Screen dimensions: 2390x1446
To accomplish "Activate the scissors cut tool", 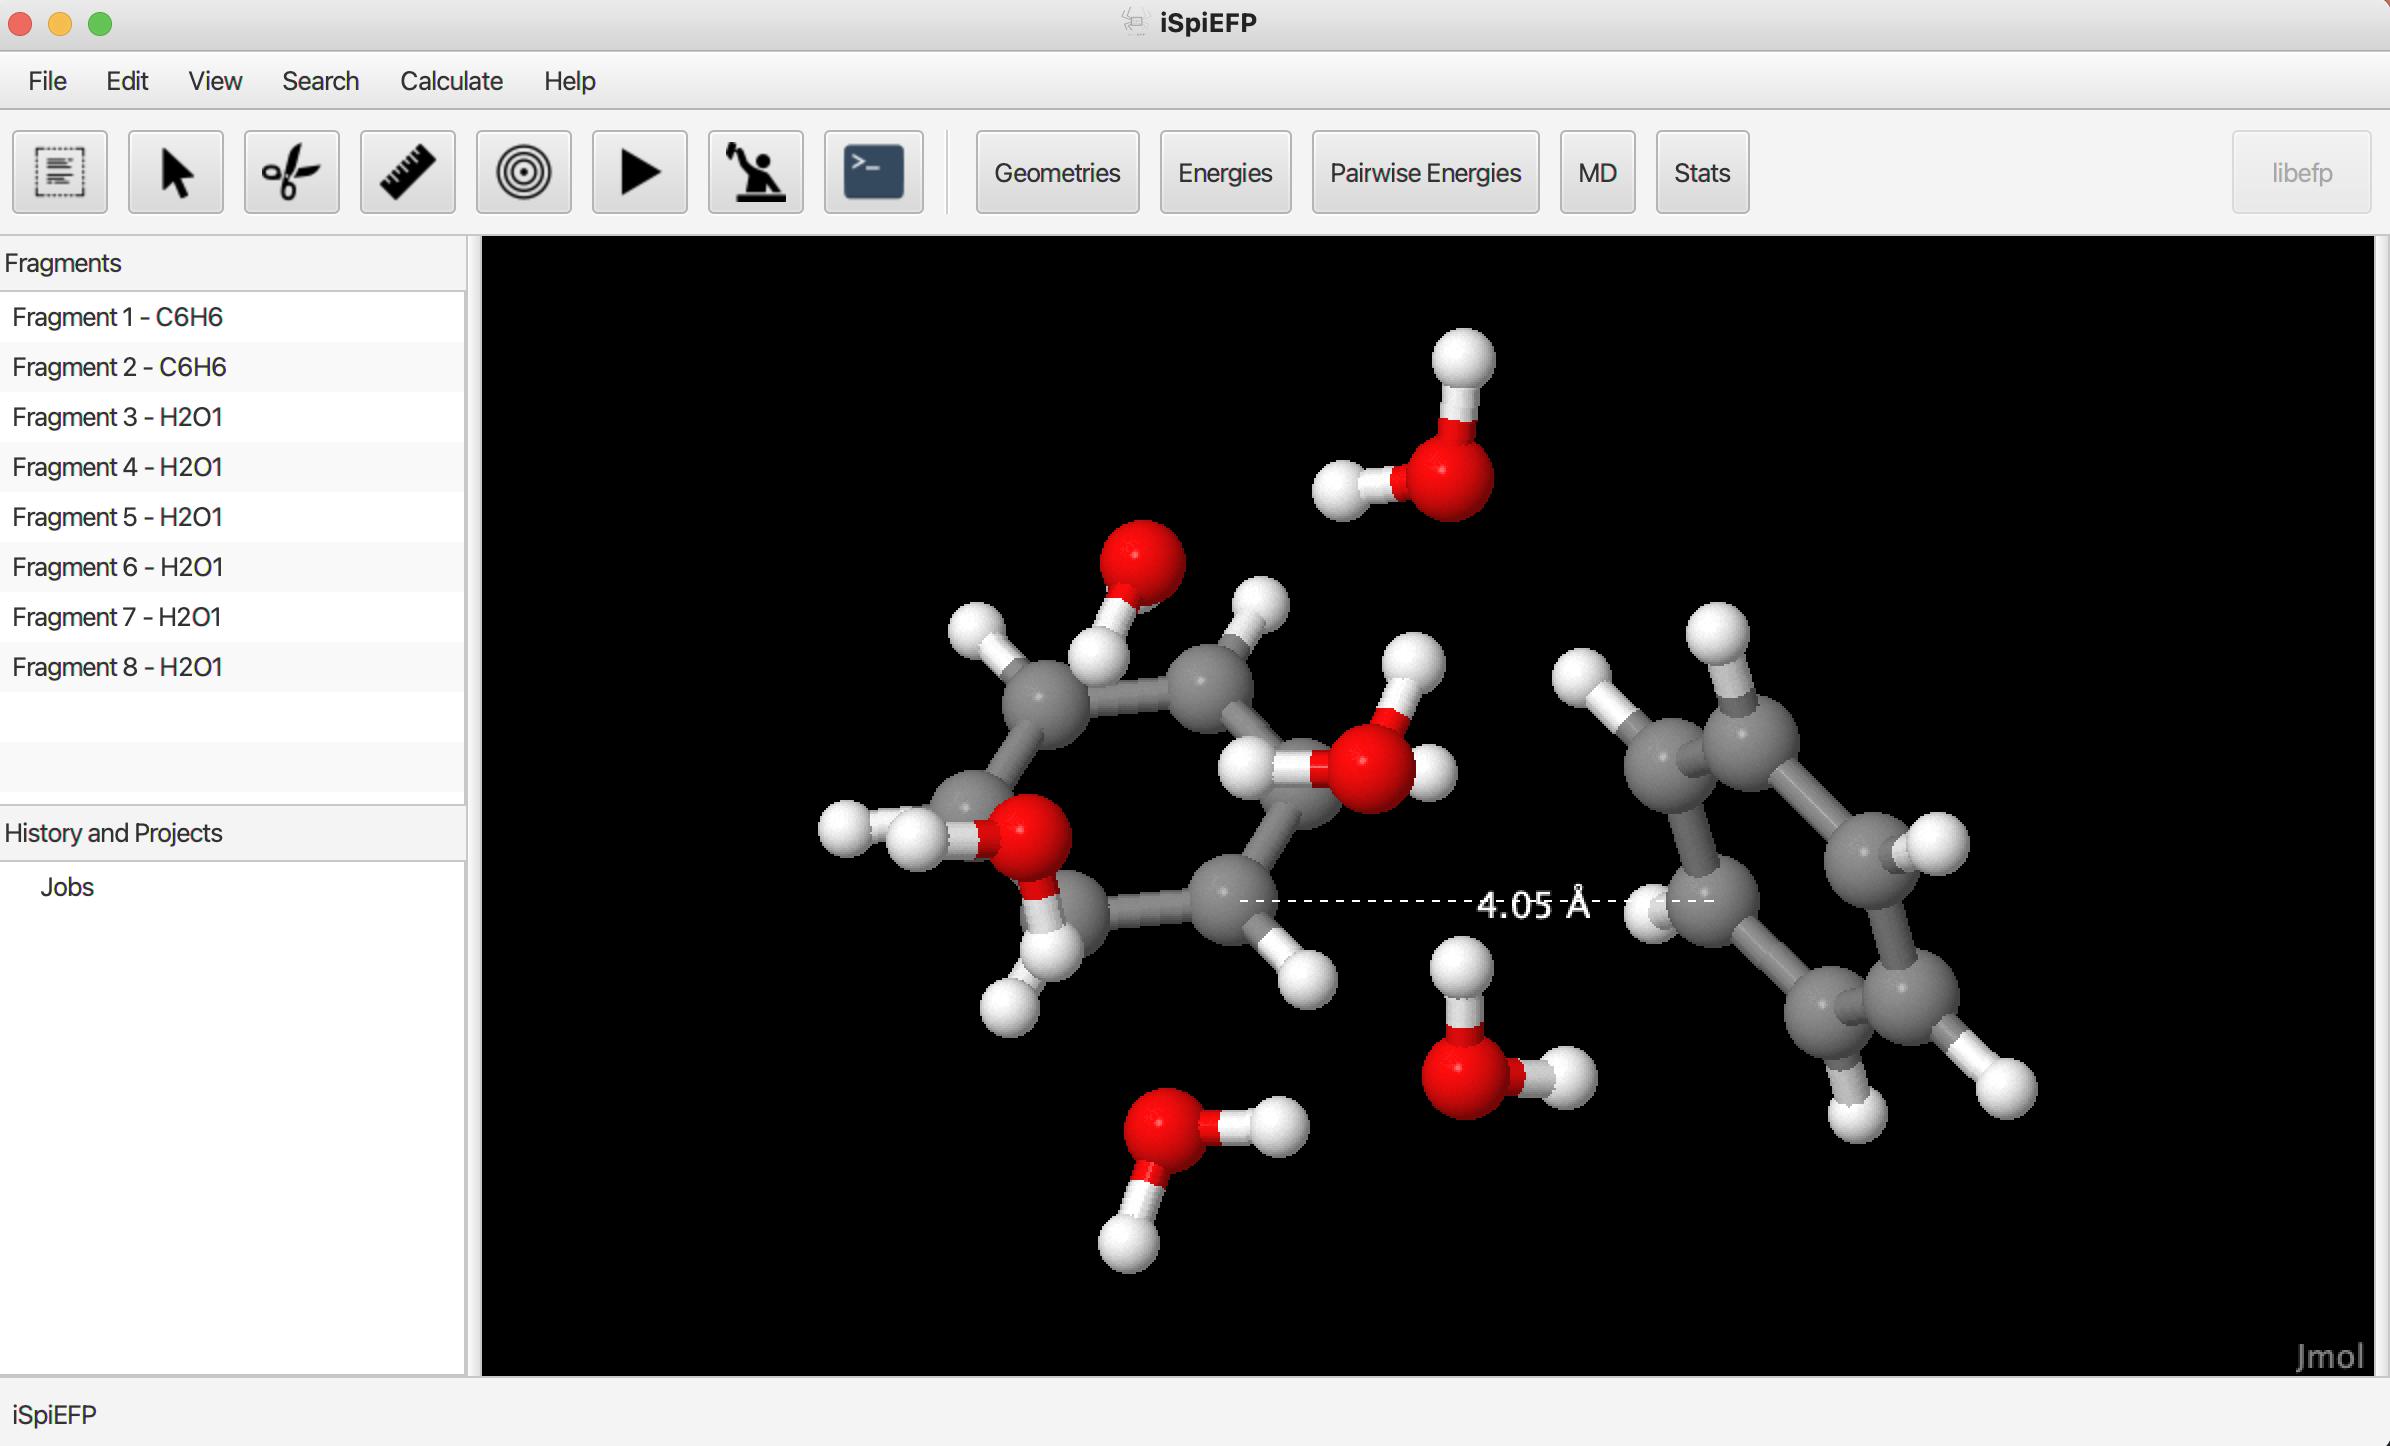I will [x=292, y=172].
